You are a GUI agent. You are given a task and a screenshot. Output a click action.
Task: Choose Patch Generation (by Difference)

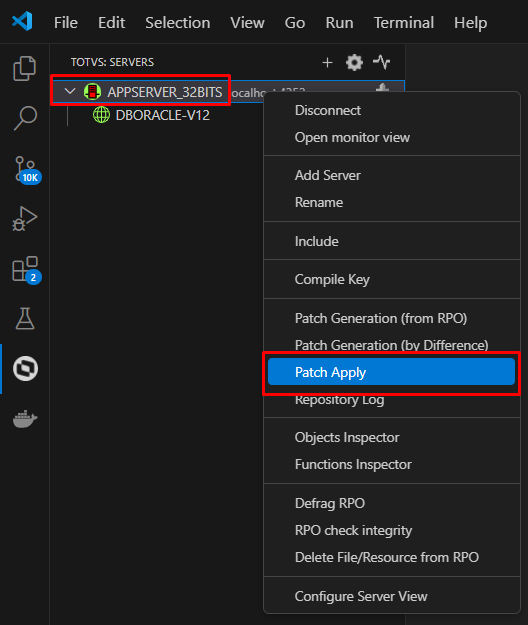tap(392, 345)
